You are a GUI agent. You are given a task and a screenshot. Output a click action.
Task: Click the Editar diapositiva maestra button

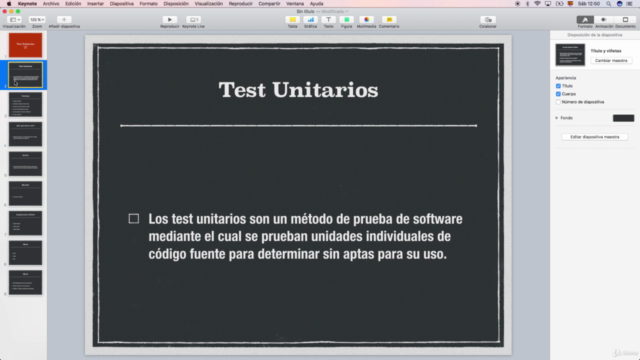[x=595, y=137]
